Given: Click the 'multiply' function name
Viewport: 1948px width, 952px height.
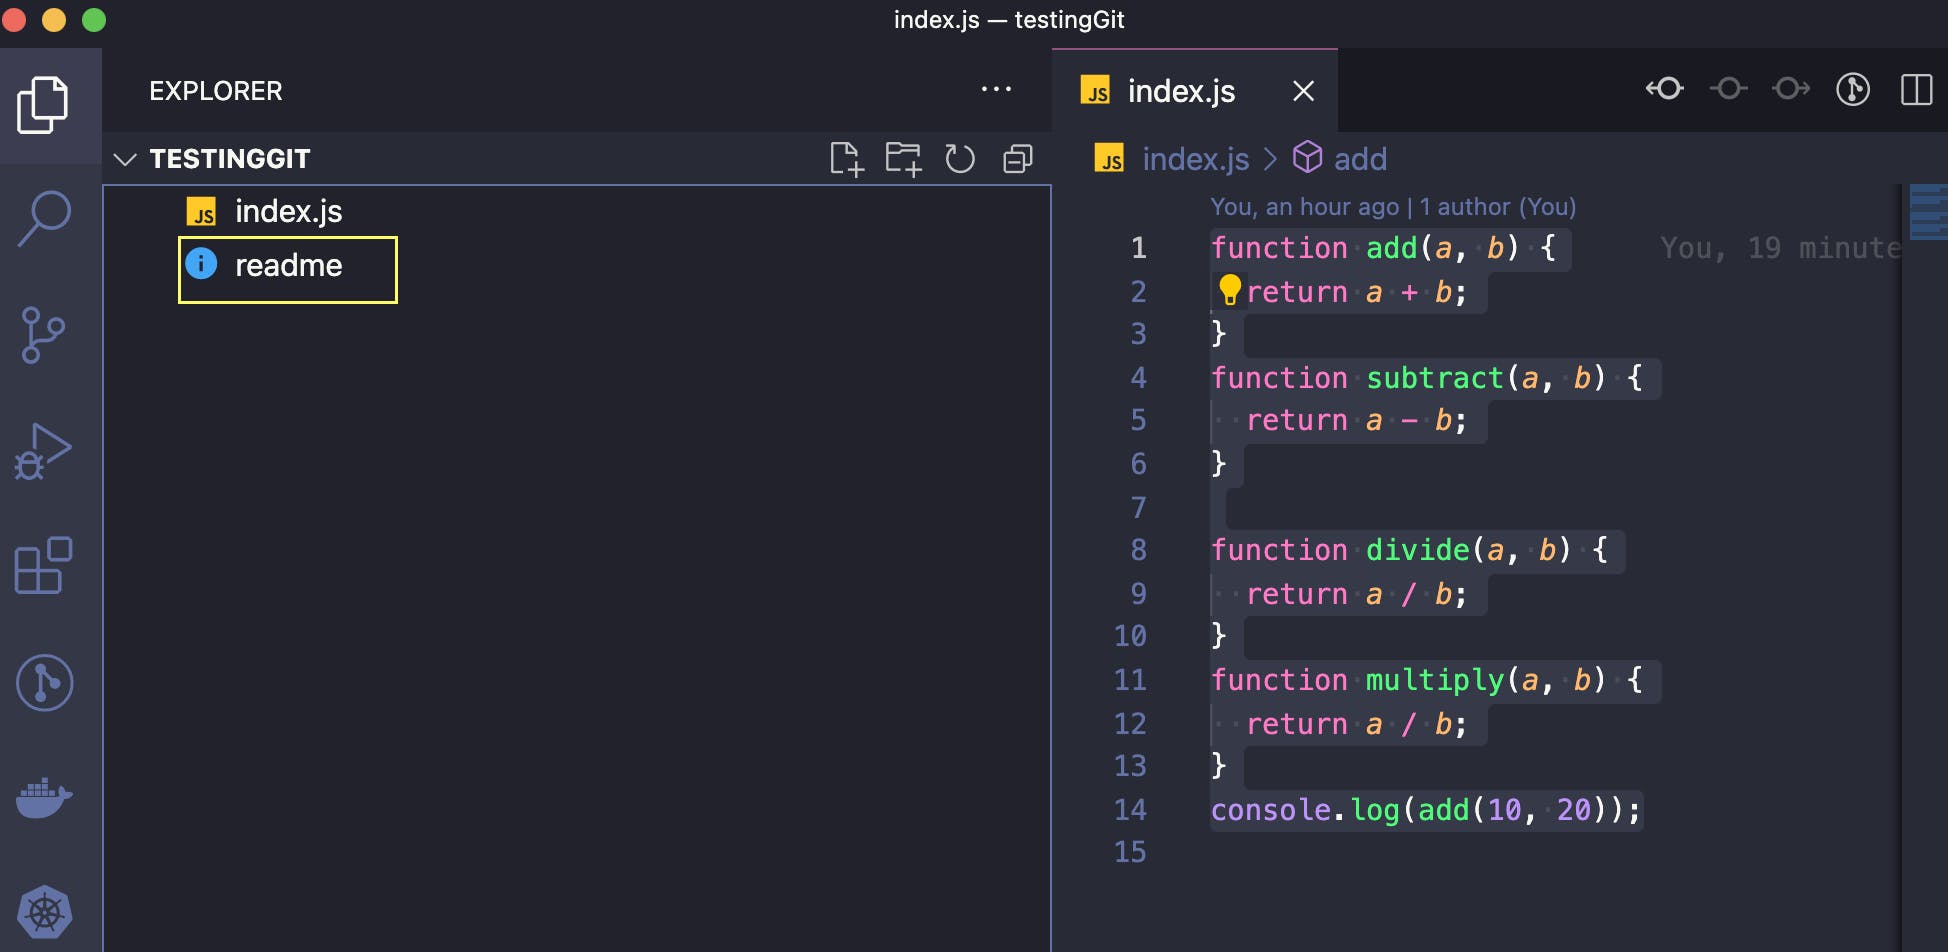Looking at the screenshot, I should click(x=1435, y=680).
